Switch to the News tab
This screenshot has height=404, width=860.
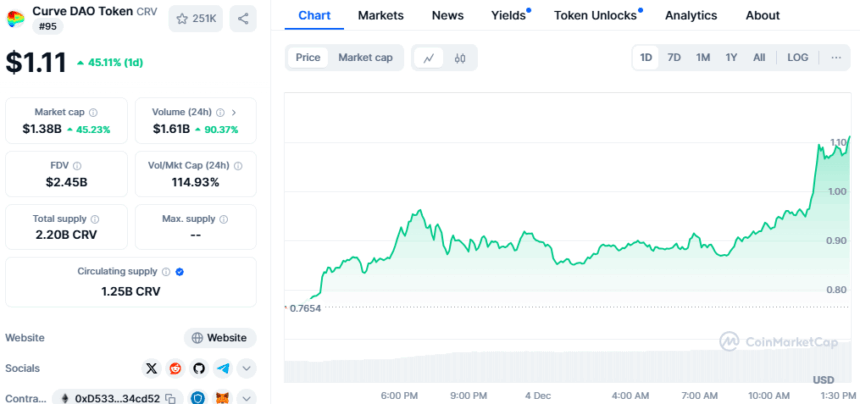(448, 15)
